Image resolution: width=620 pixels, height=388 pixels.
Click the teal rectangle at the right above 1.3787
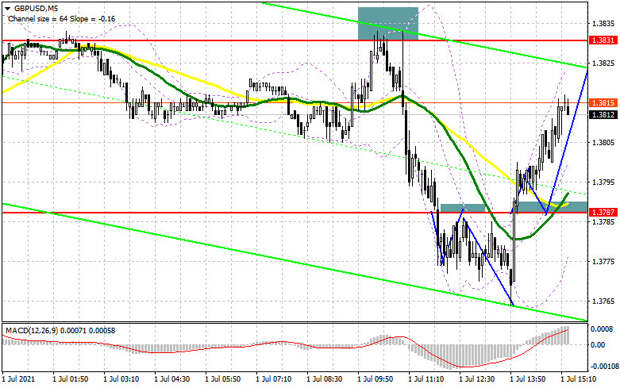[550, 207]
